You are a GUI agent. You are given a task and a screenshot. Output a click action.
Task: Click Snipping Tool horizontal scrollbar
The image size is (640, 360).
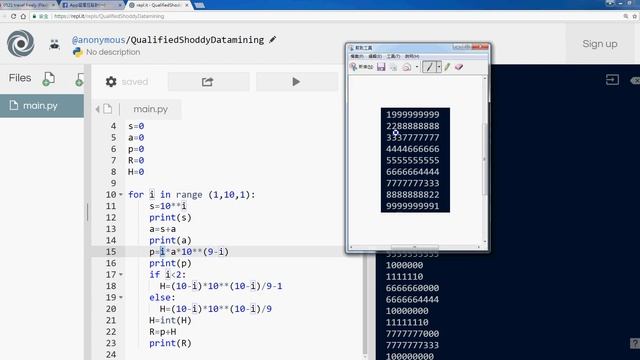click(415, 247)
